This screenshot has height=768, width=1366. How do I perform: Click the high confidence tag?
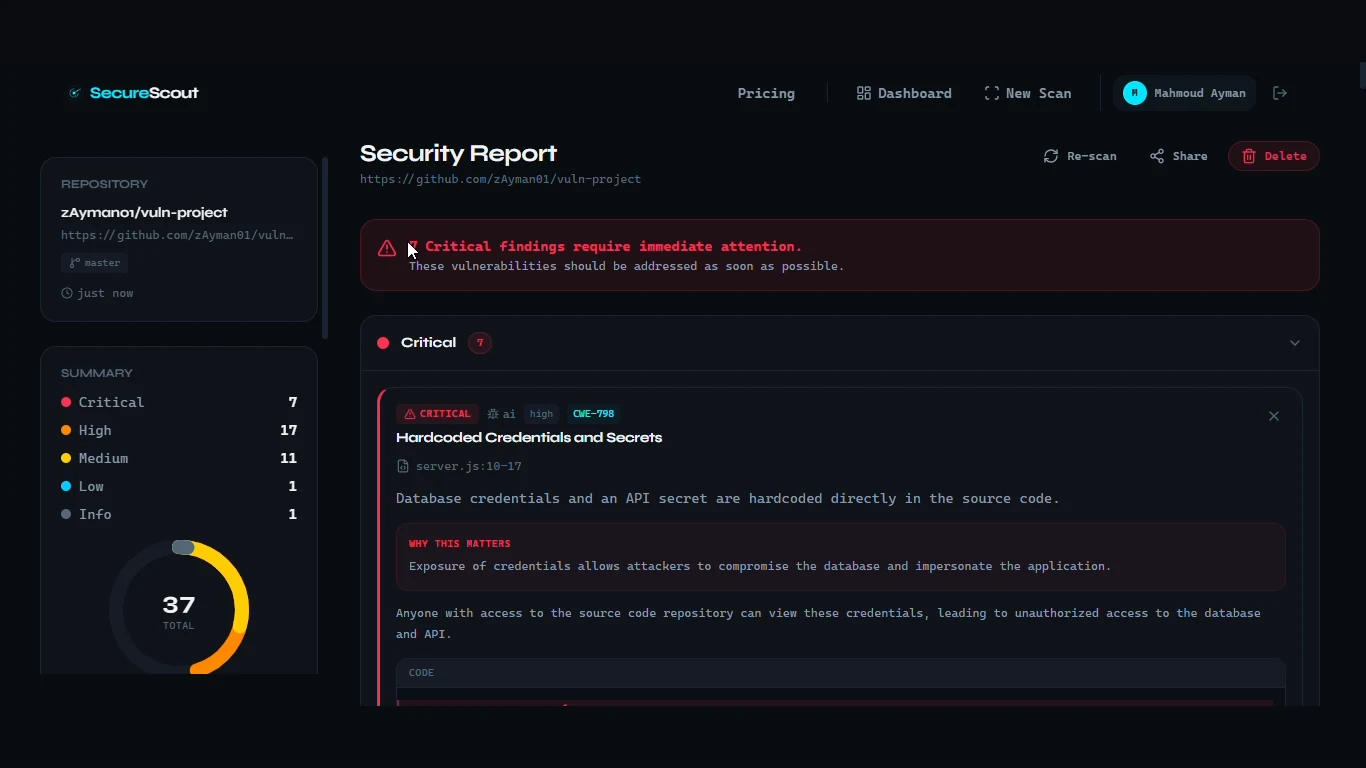click(541, 414)
